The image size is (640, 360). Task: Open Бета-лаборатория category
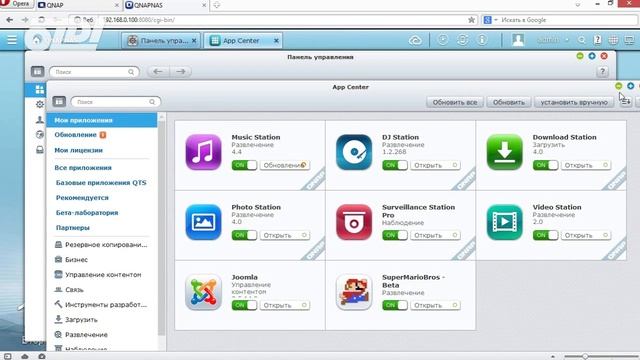tap(87, 213)
